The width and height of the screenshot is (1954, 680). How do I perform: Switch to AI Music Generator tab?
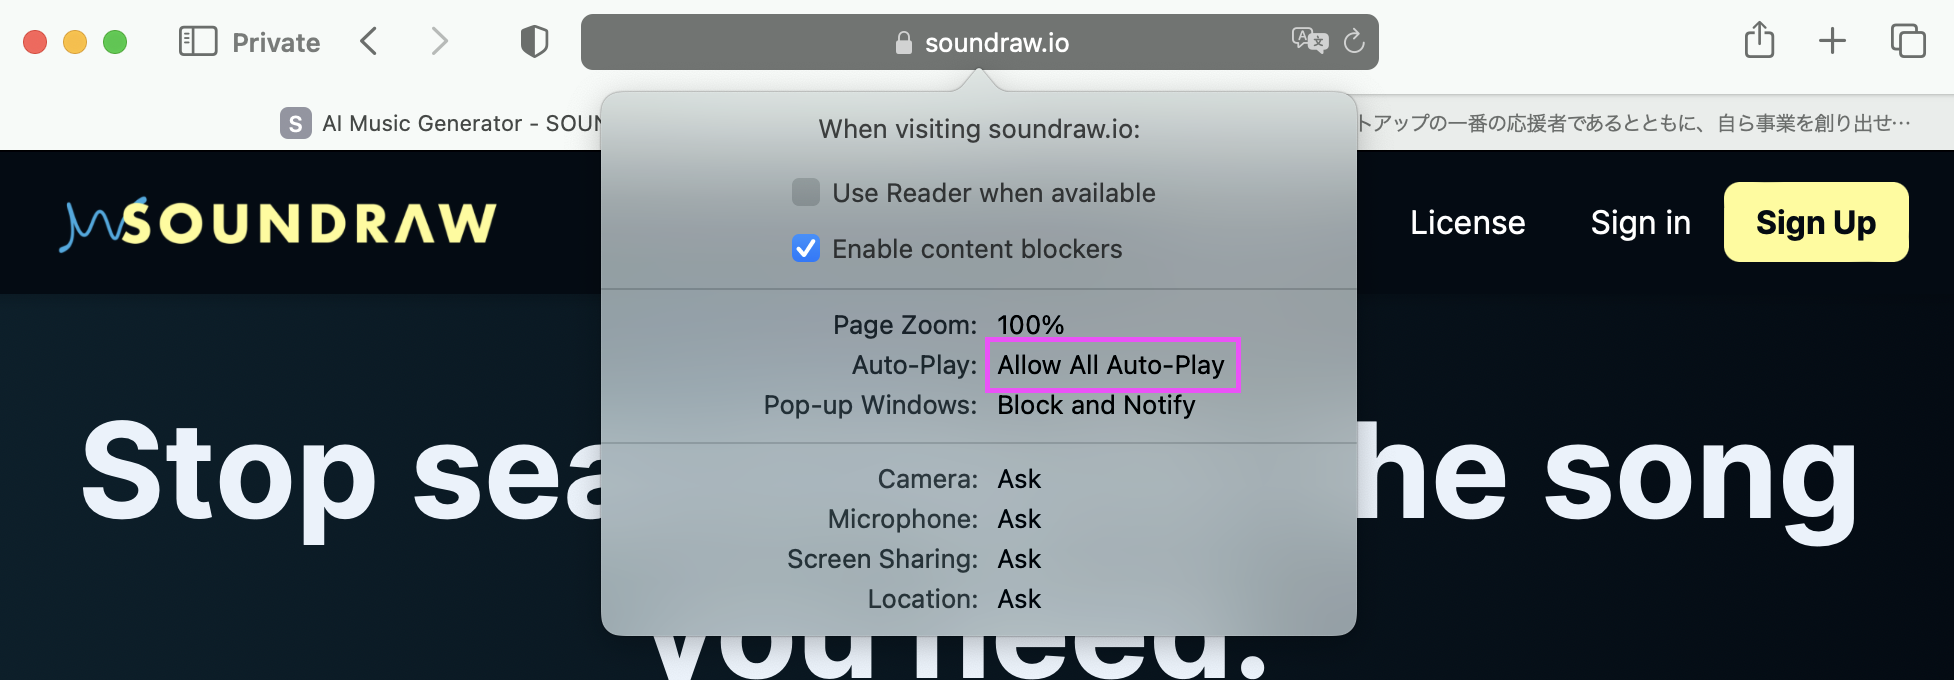point(440,123)
